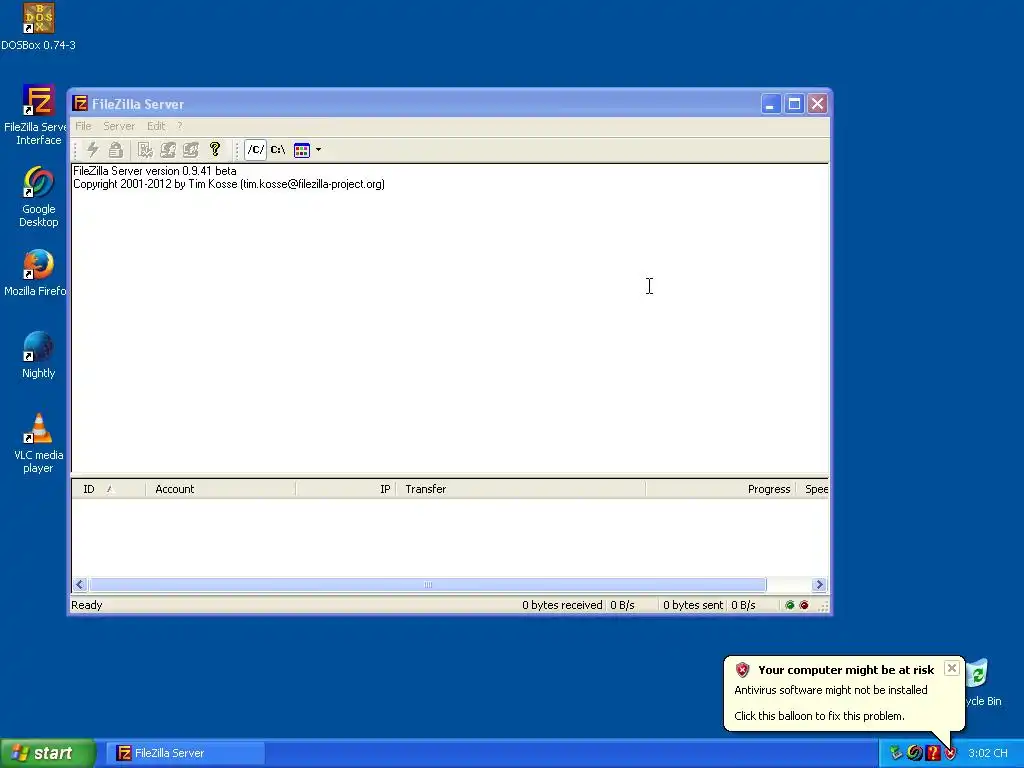Sort connections by IP column header
The height and width of the screenshot is (768, 1024).
point(345,489)
